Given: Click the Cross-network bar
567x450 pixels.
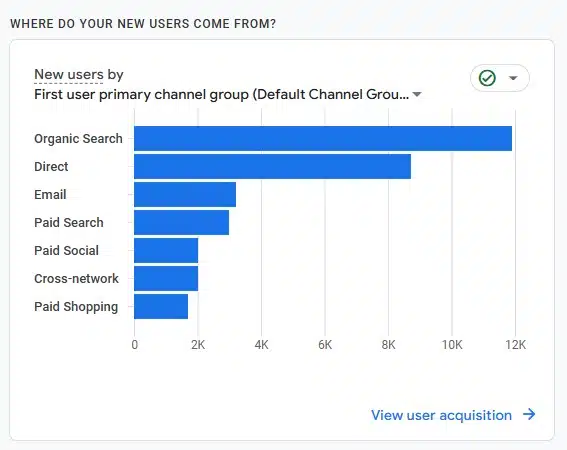Looking at the screenshot, I should click(x=166, y=279).
